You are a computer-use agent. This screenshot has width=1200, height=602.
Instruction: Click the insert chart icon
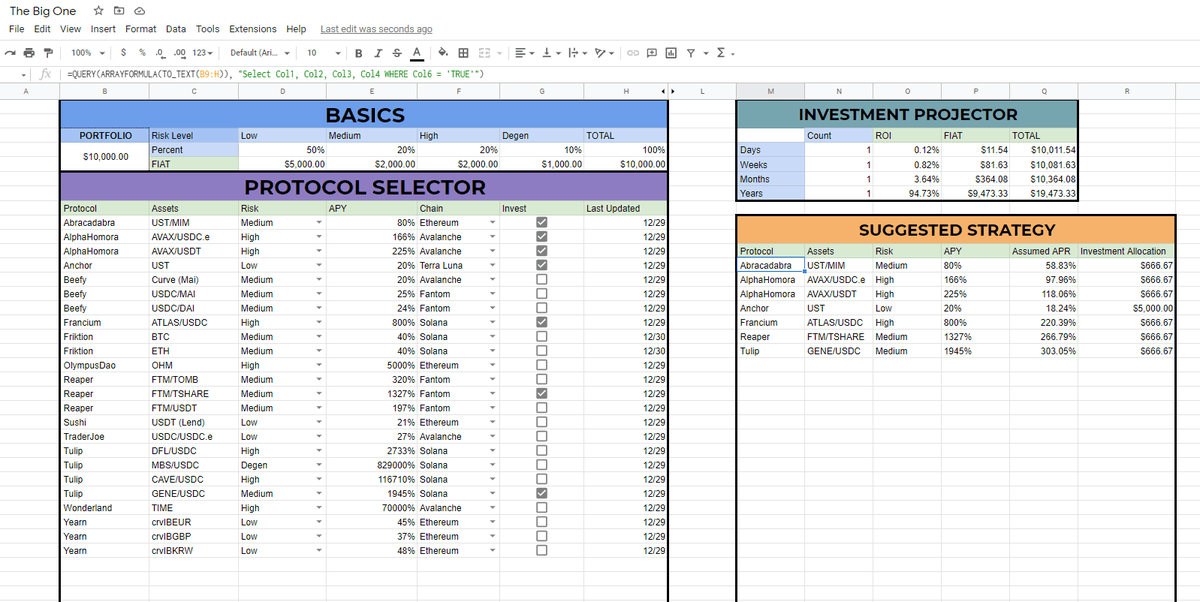[670, 52]
